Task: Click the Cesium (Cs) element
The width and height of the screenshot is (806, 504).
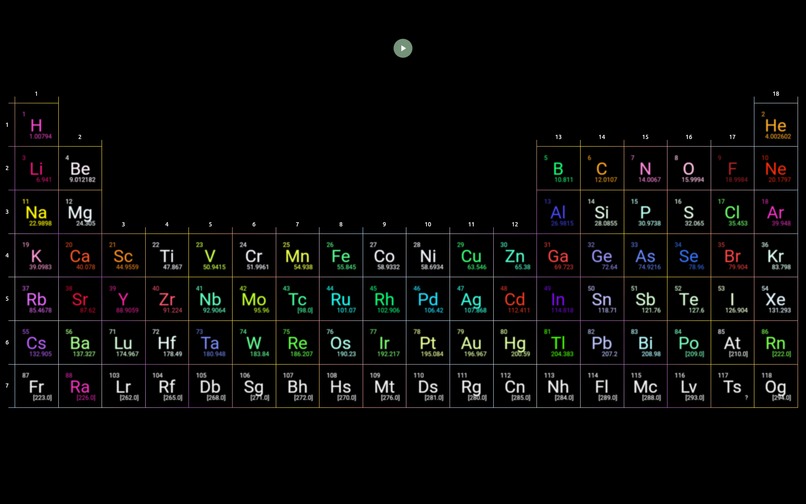Action: point(36,343)
